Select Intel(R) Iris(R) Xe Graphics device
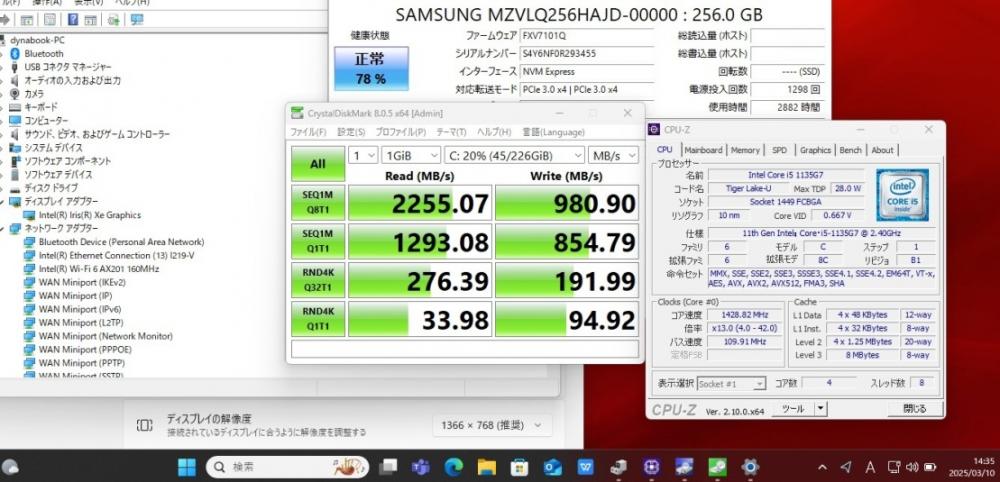The image size is (1000, 482). [x=90, y=215]
